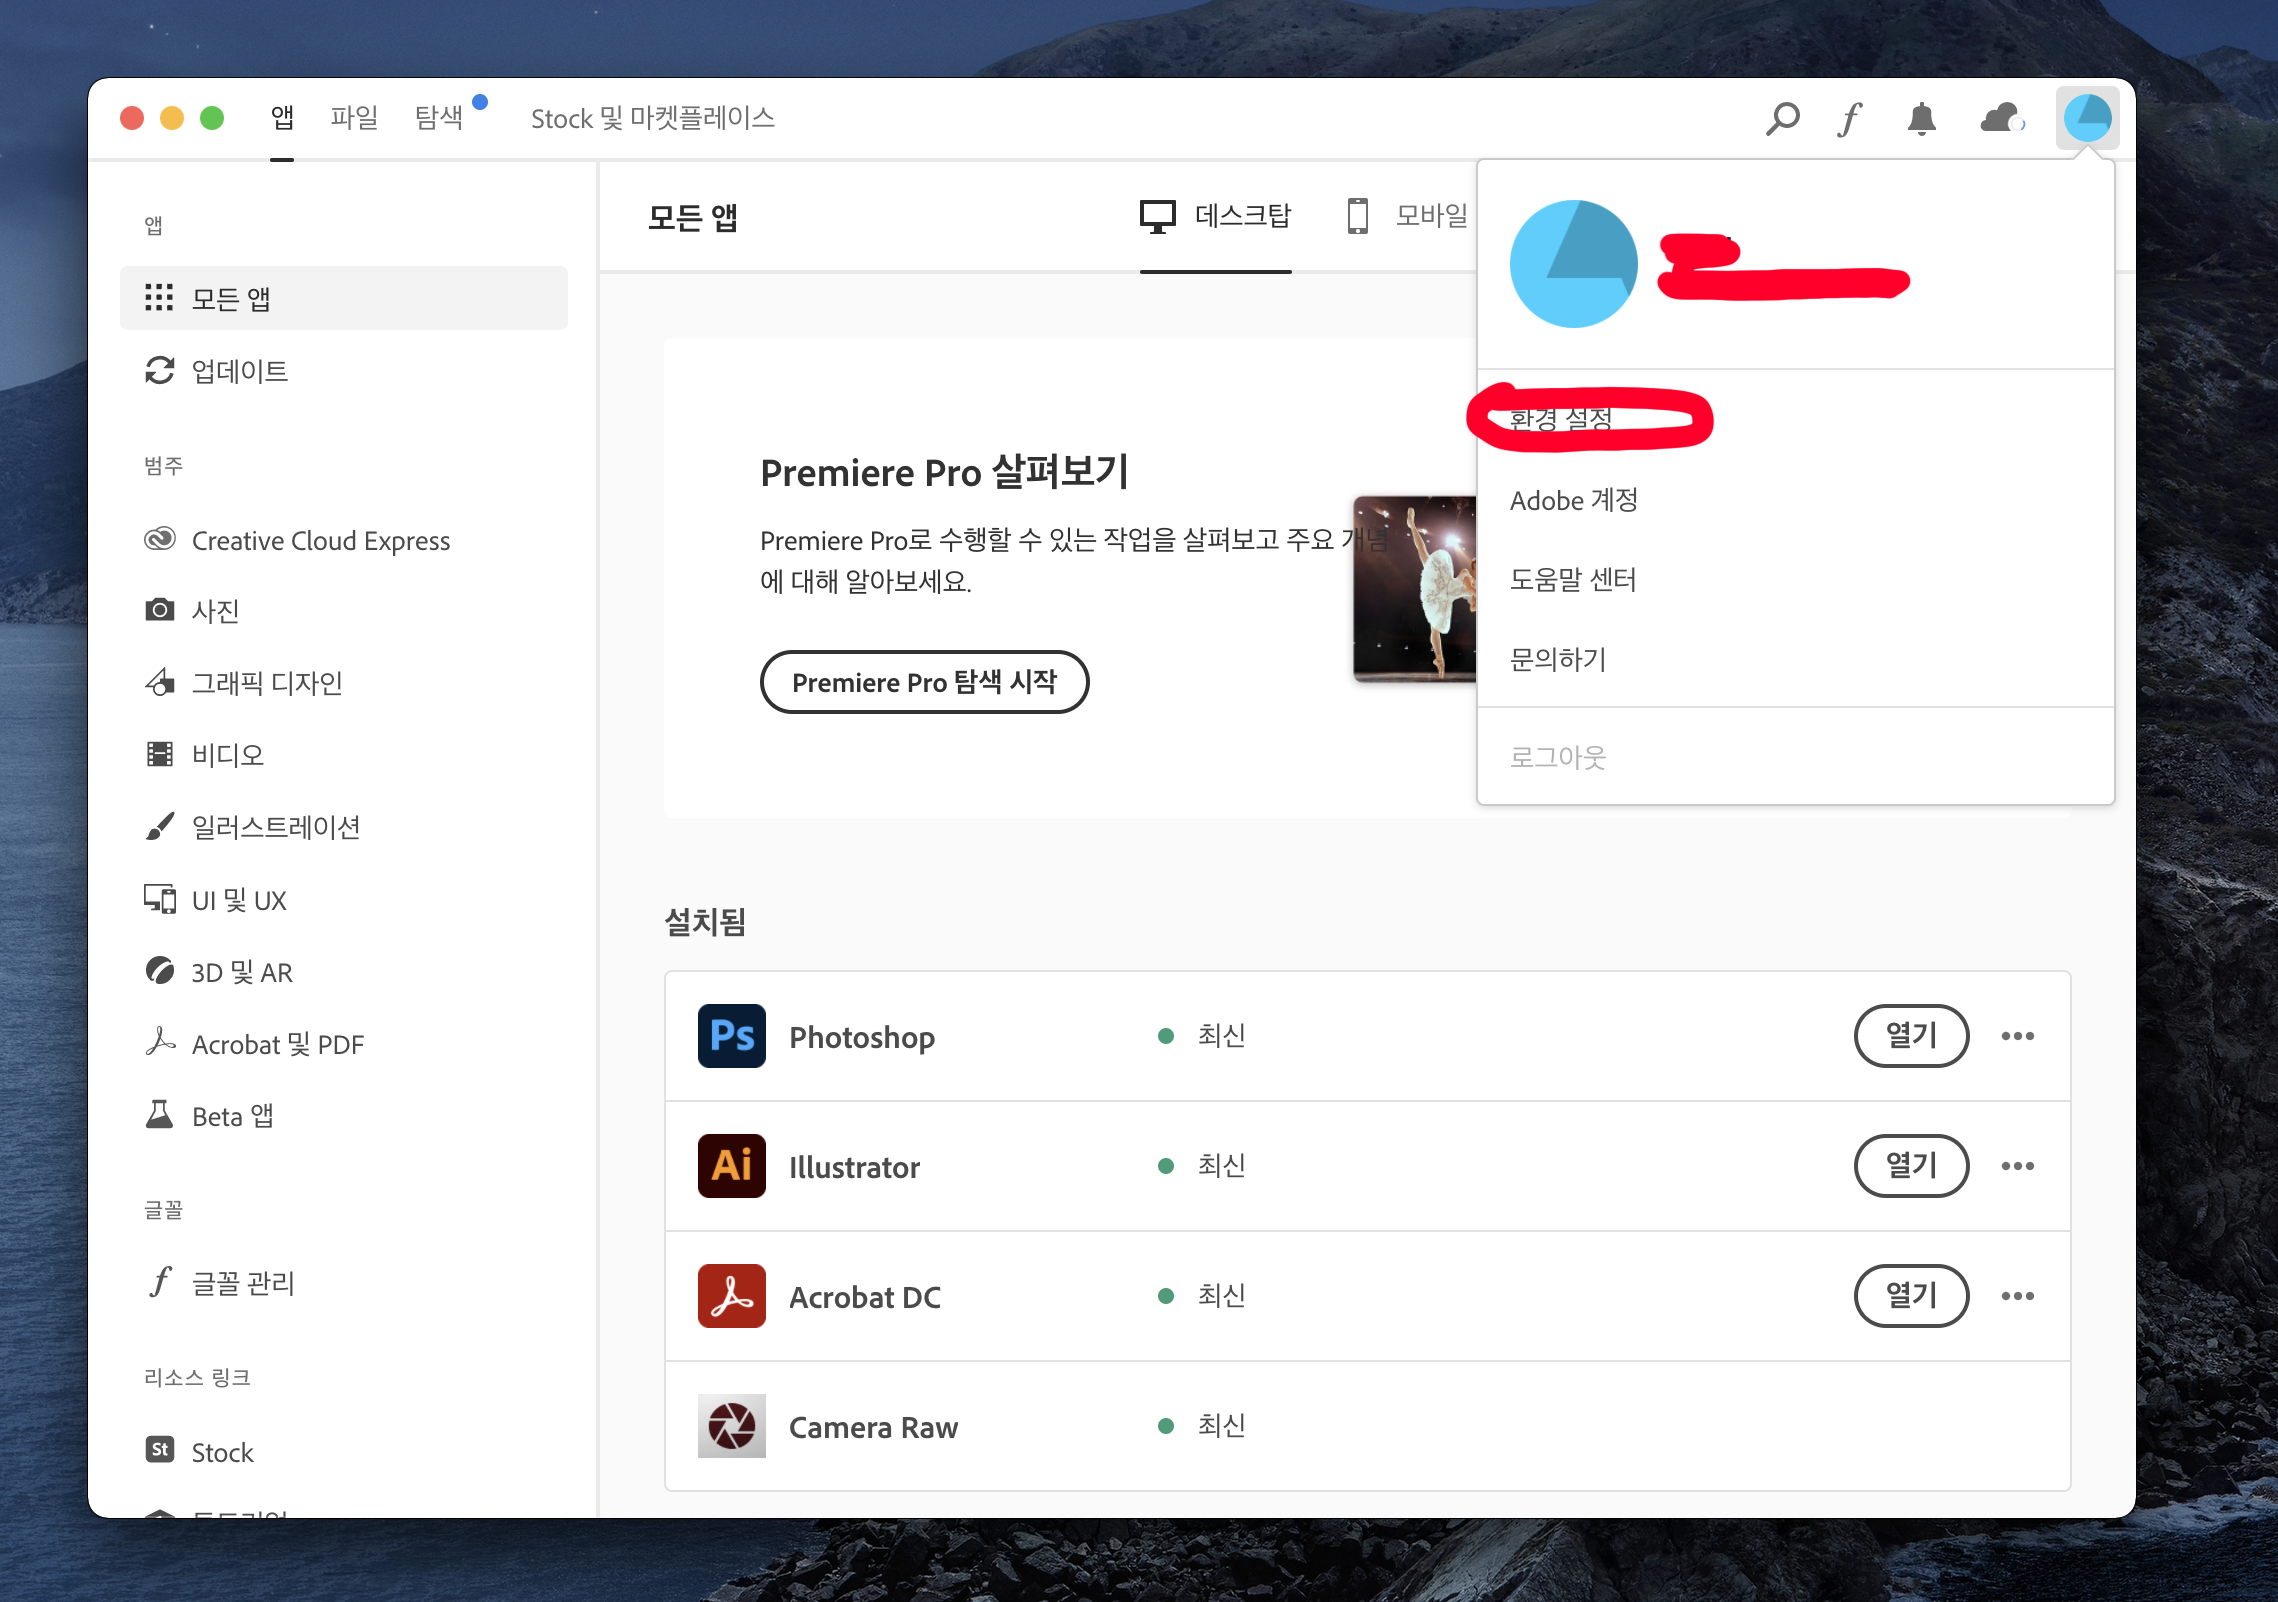The width and height of the screenshot is (2278, 1602).
Task: Click Illustrator app name text
Action: 854,1167
